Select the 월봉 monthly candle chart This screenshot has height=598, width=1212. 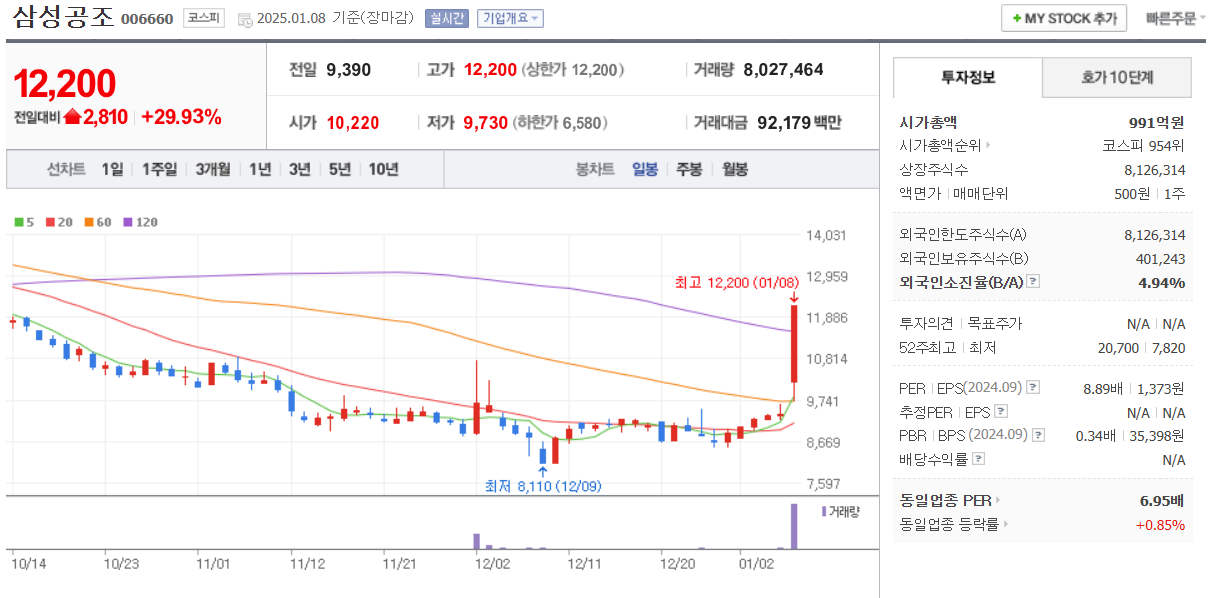tap(734, 169)
